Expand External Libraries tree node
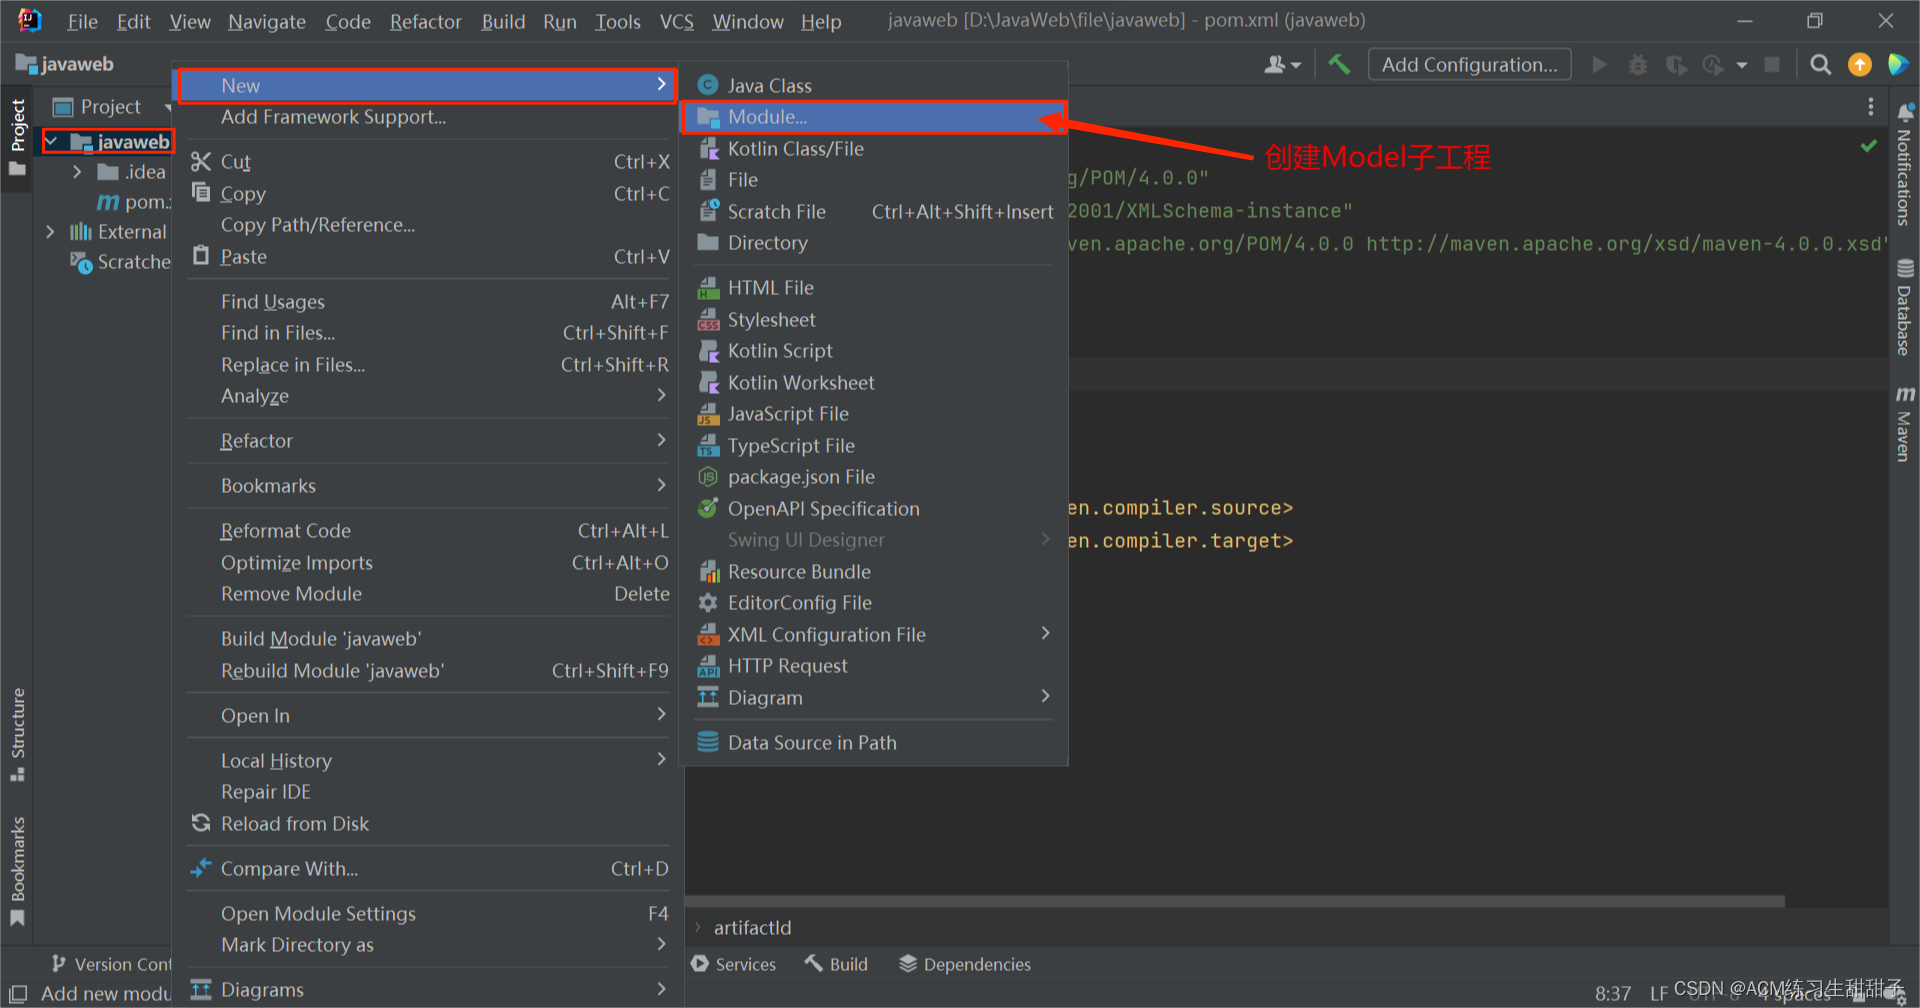This screenshot has width=1920, height=1008. [x=50, y=232]
